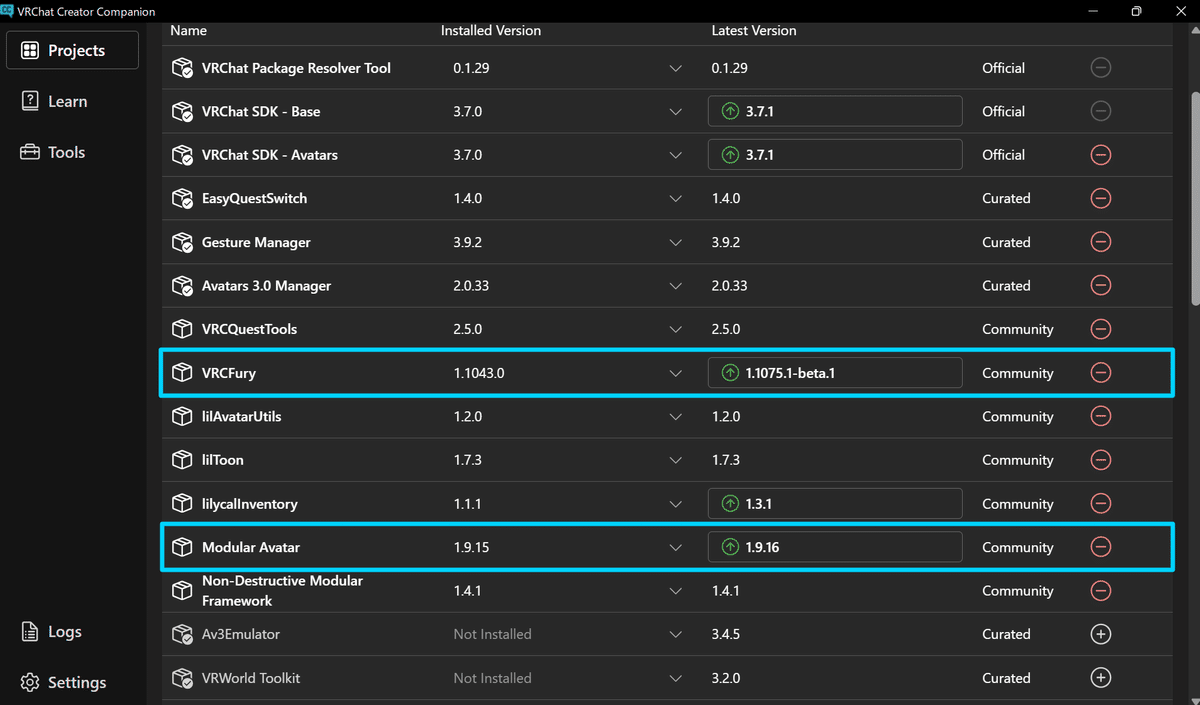Open version dropdown for EasyQuestSwitch

(x=676, y=198)
